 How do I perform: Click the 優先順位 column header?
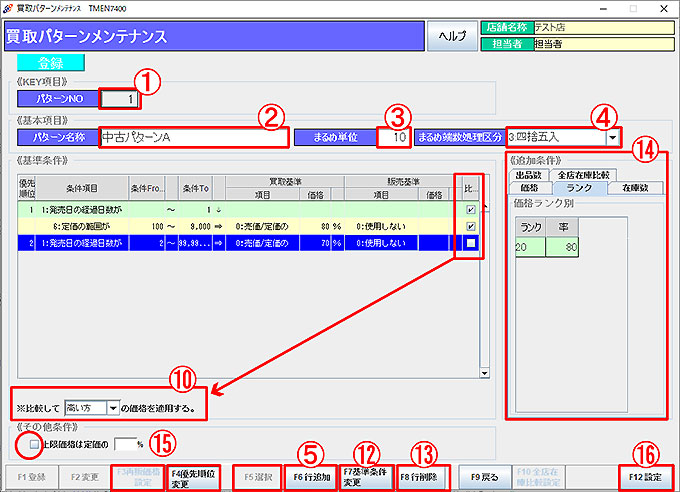[x=26, y=188]
